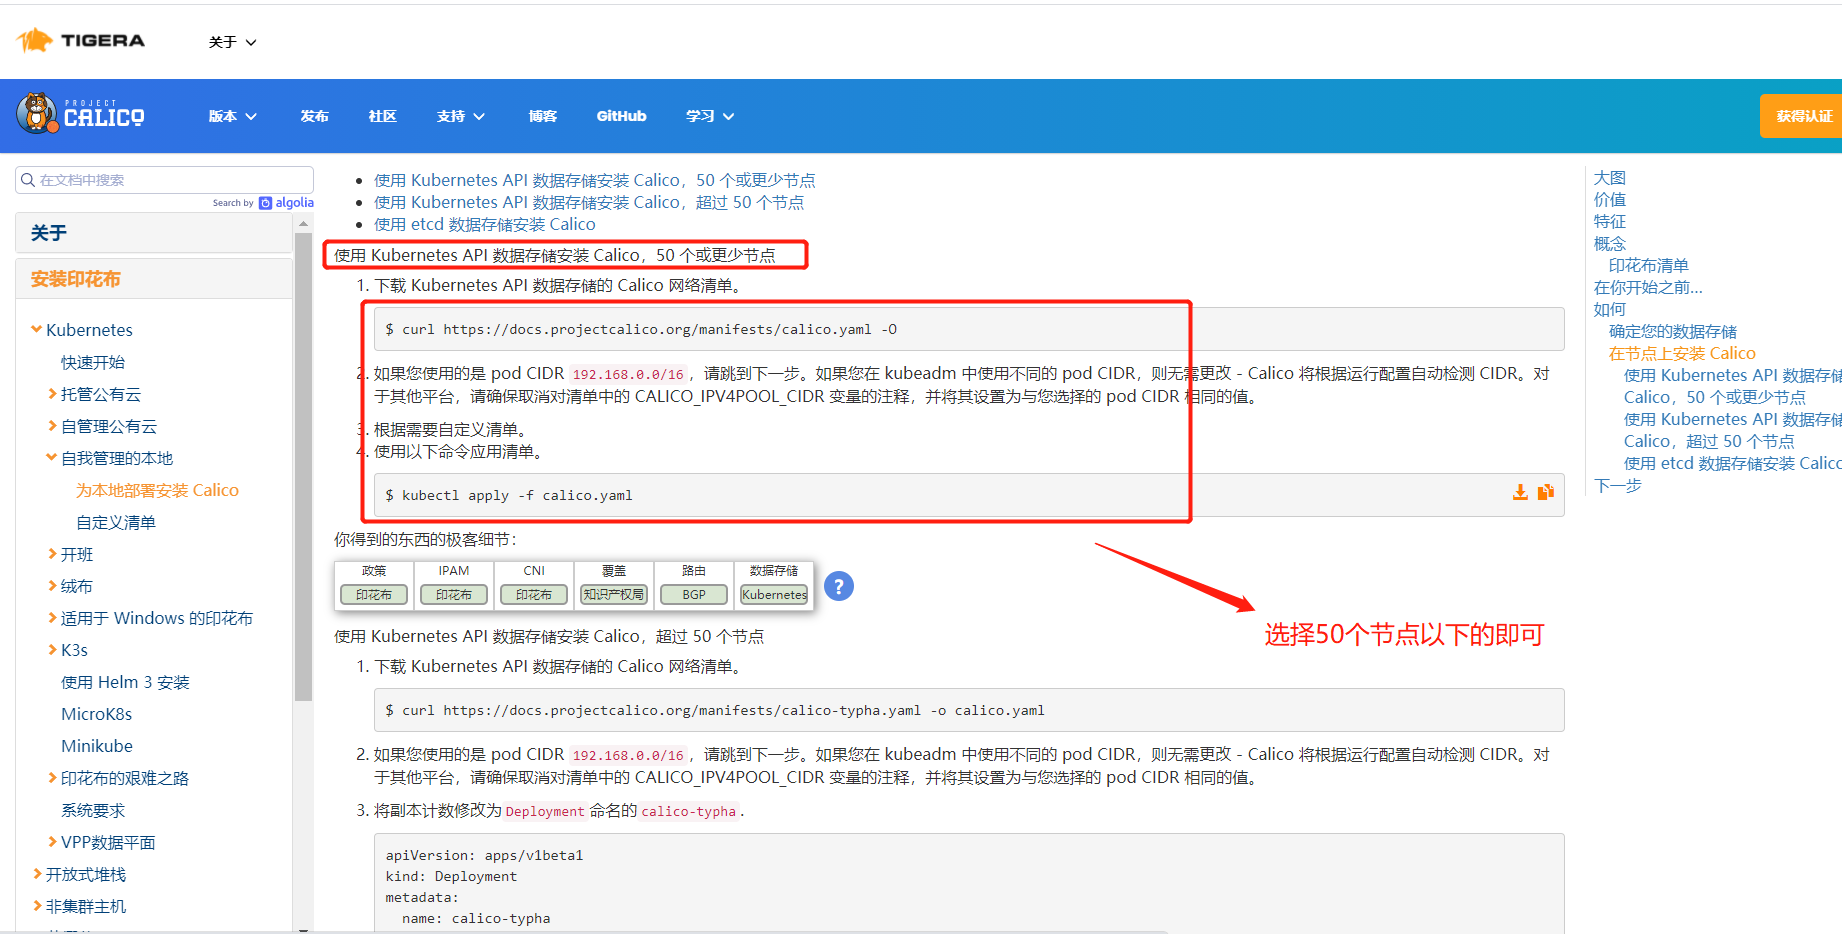This screenshot has width=1842, height=934.
Task: Open 为本地部署安装 Calico page
Action: coord(157,490)
